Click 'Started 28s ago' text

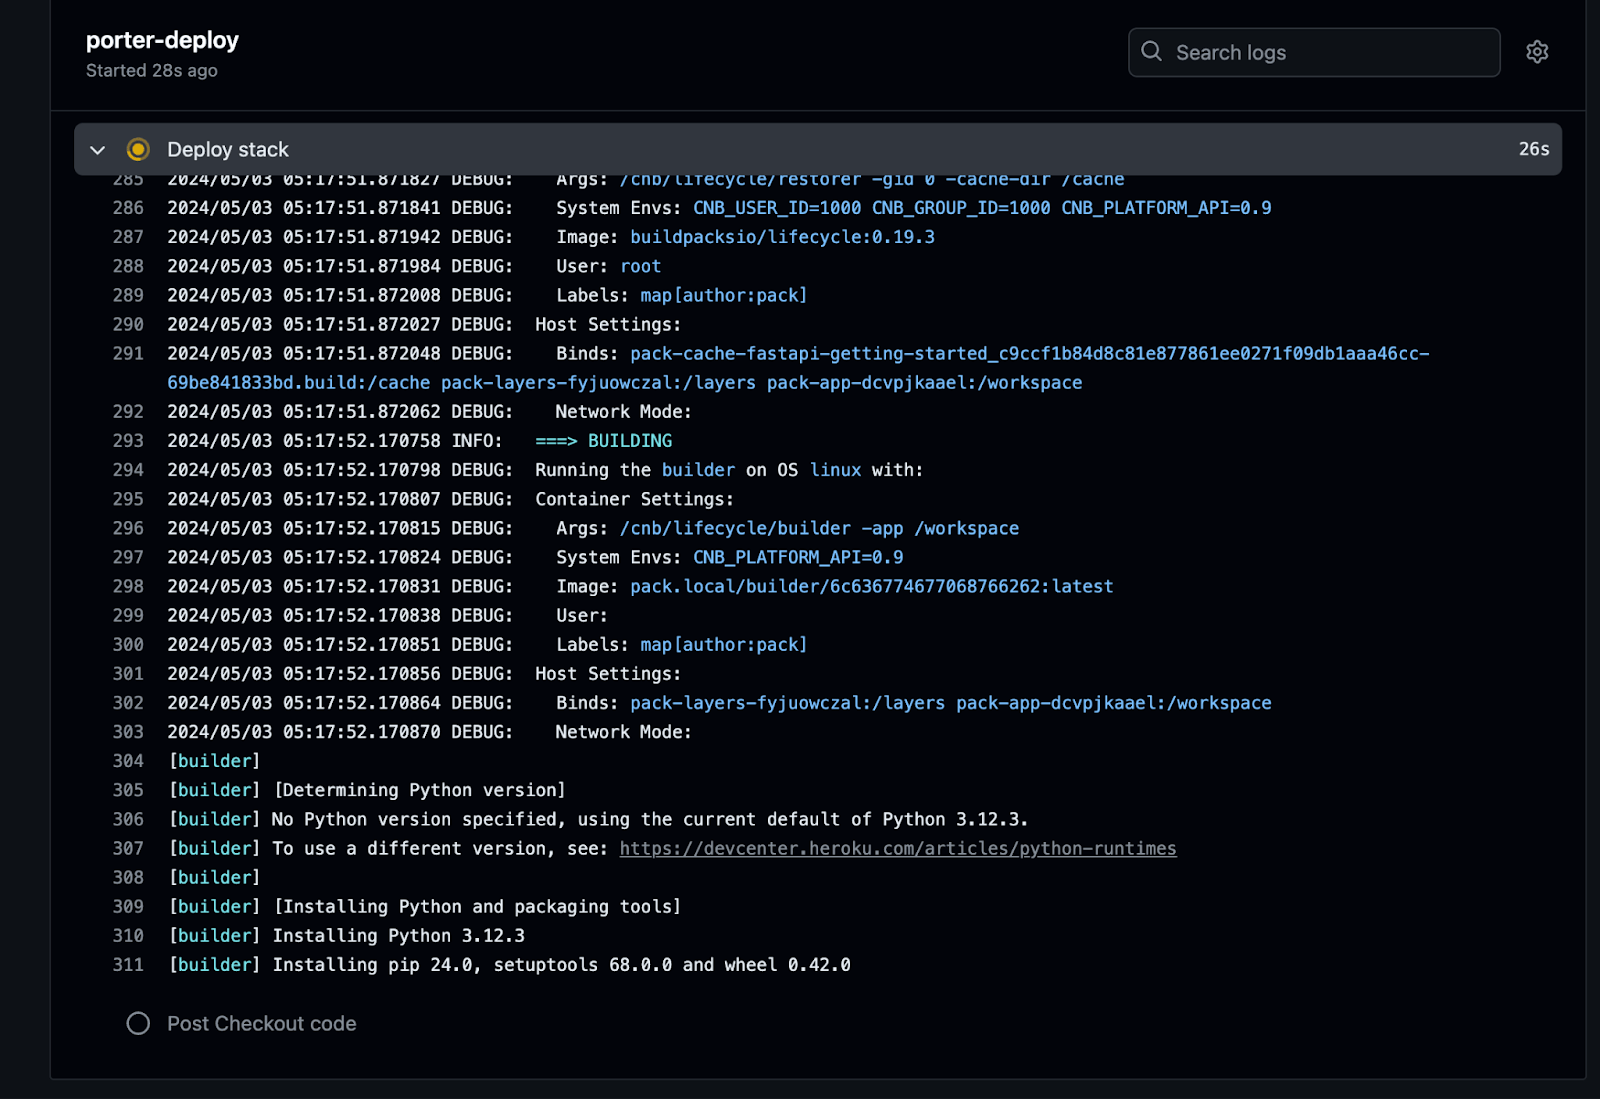click(152, 71)
